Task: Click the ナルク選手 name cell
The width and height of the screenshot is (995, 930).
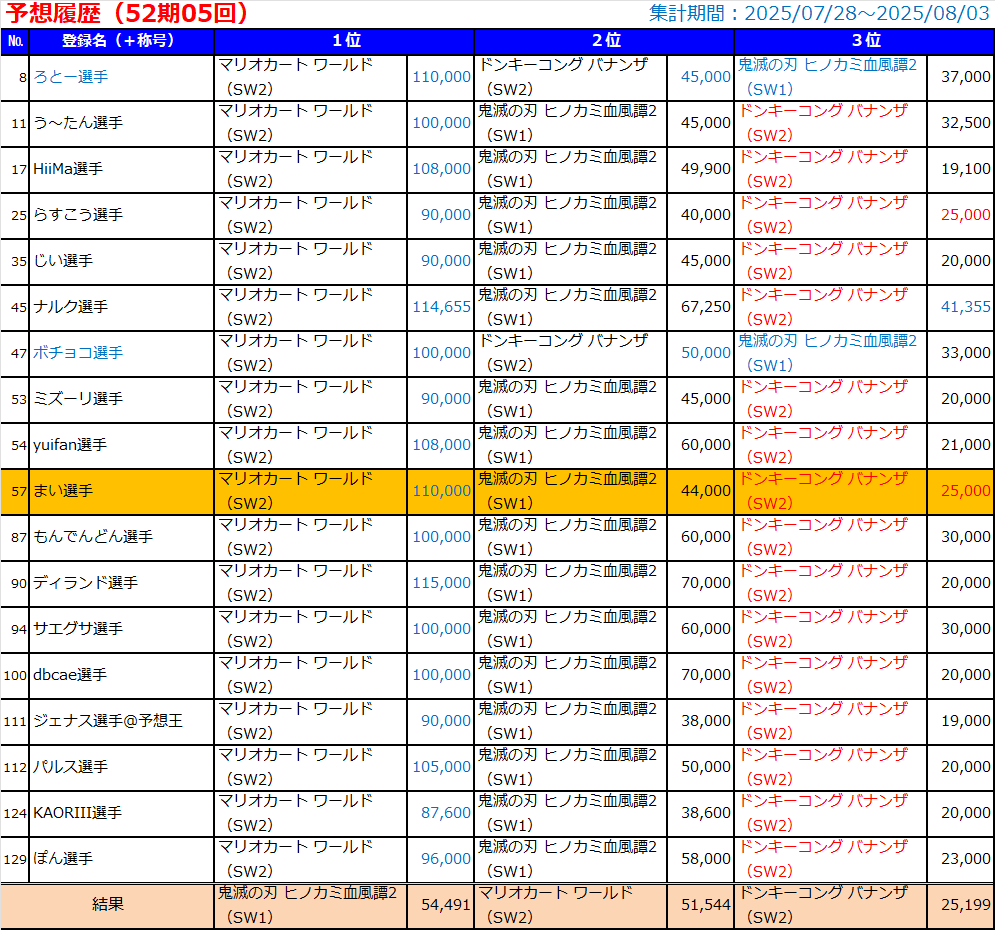Action: click(x=121, y=308)
